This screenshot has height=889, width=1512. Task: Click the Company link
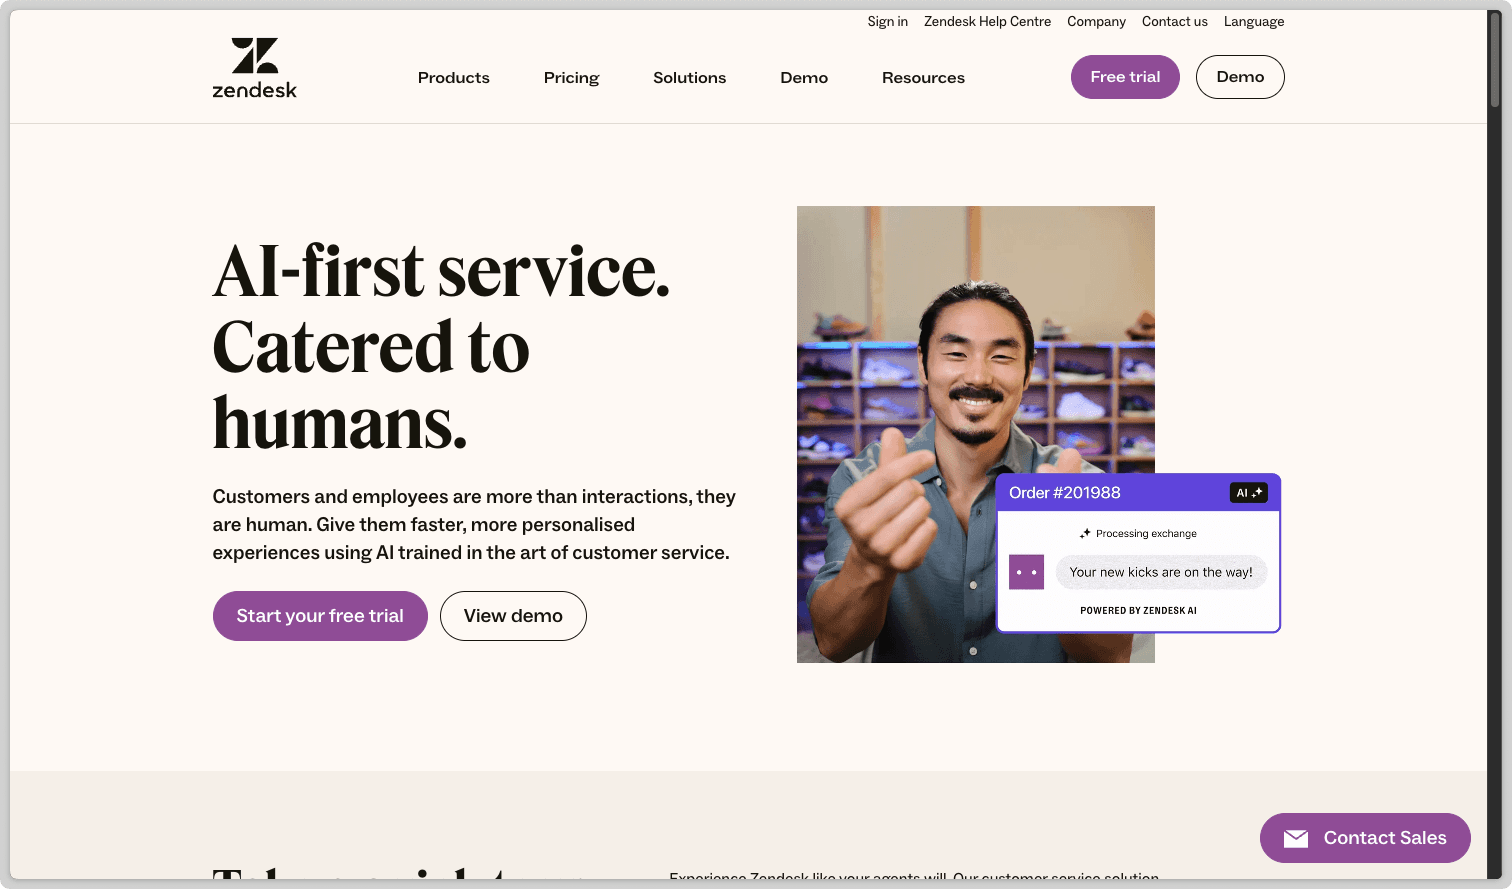(1096, 22)
